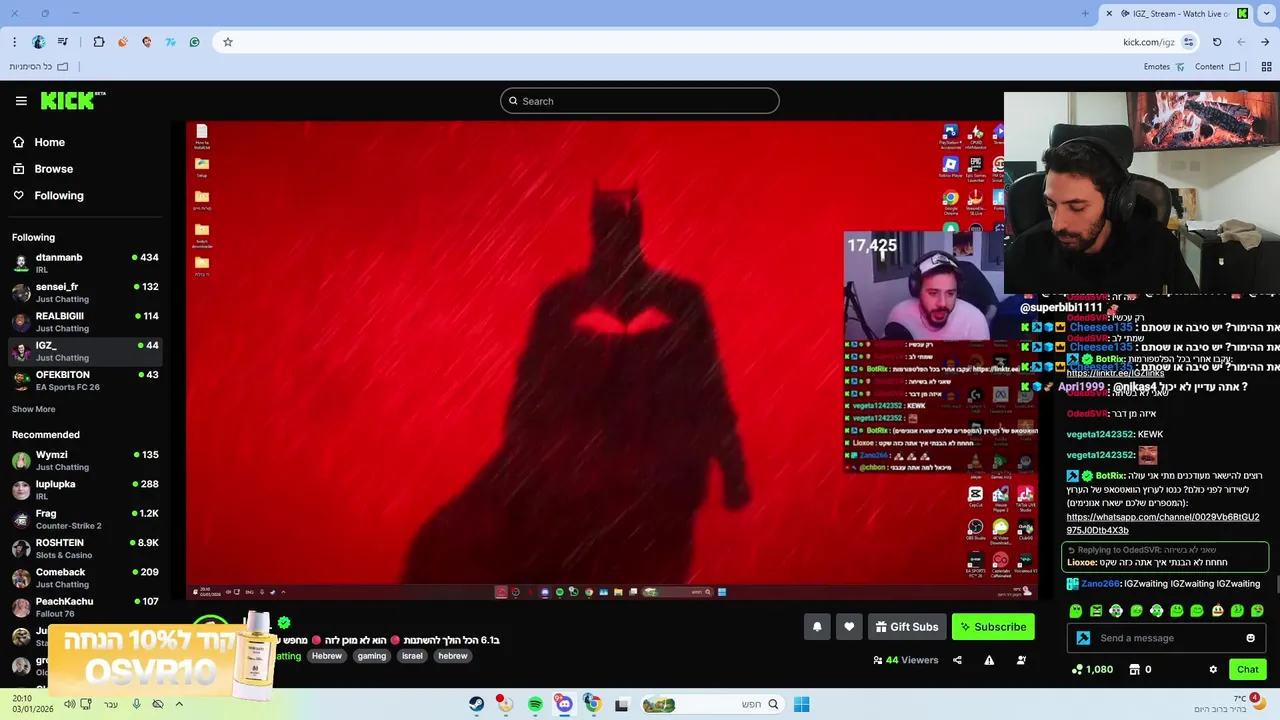Click username vegeta1242352 beside KEWK
The width and height of the screenshot is (1280, 720).
pyautogui.click(x=1100, y=435)
